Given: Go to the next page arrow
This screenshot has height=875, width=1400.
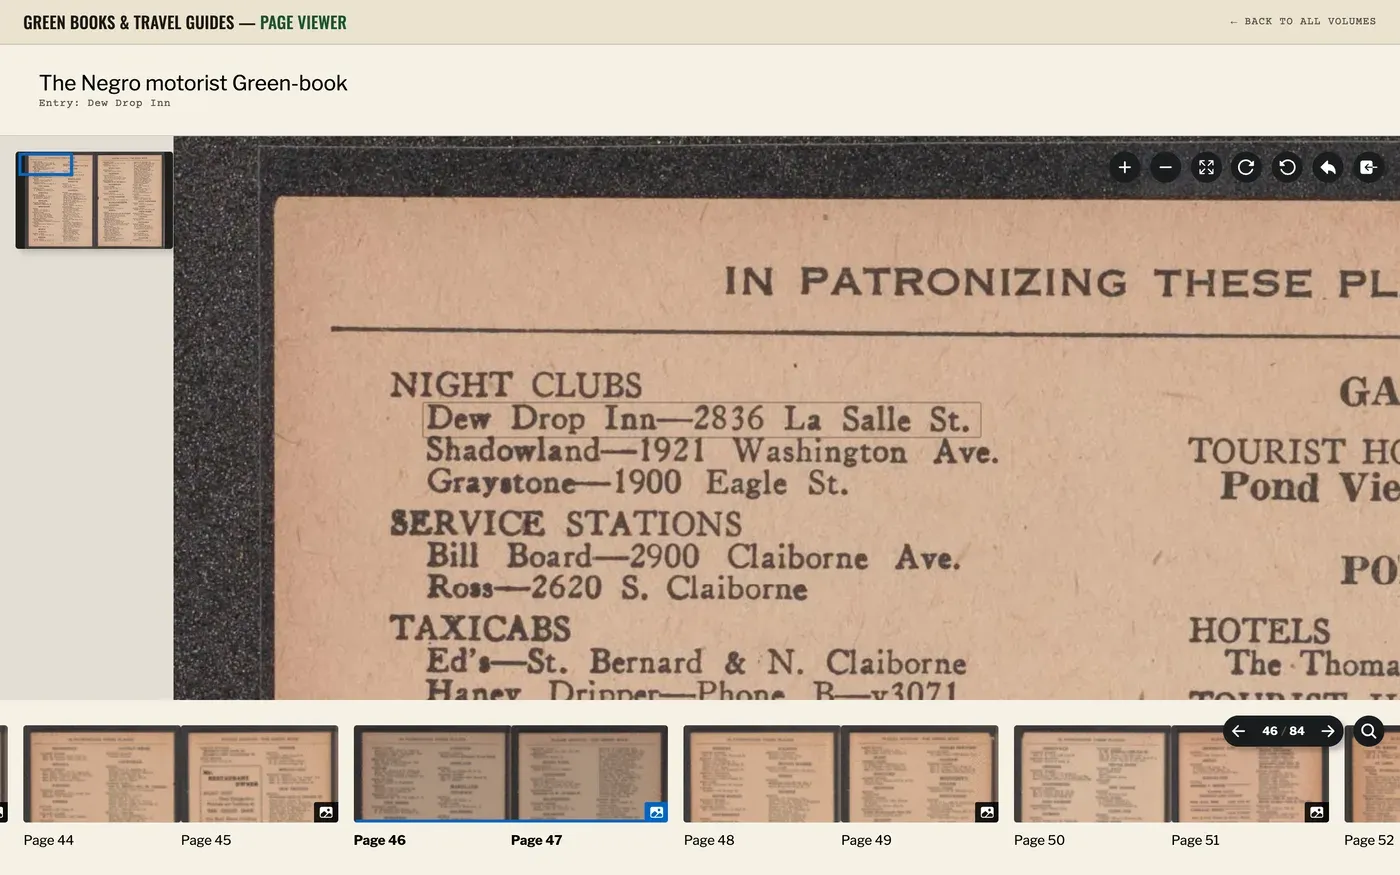Looking at the screenshot, I should pos(1328,731).
